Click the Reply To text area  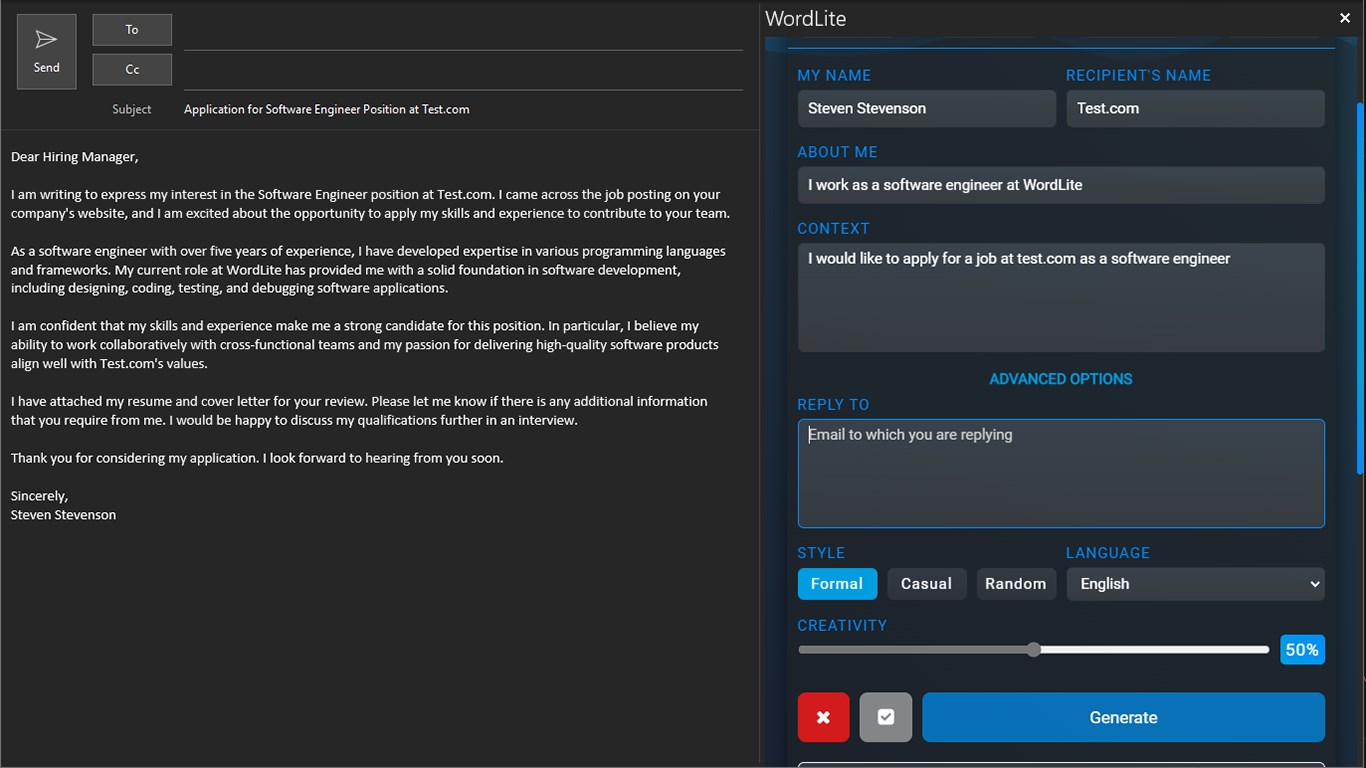[x=1061, y=473]
